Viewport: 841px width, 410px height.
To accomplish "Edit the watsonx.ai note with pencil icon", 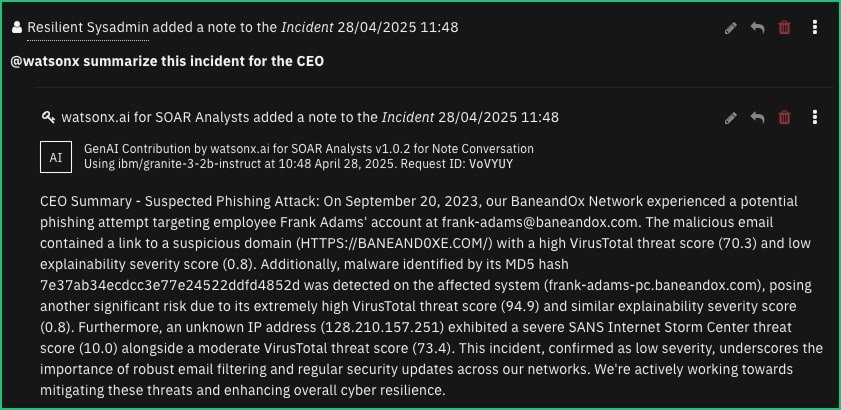I will 731,118.
